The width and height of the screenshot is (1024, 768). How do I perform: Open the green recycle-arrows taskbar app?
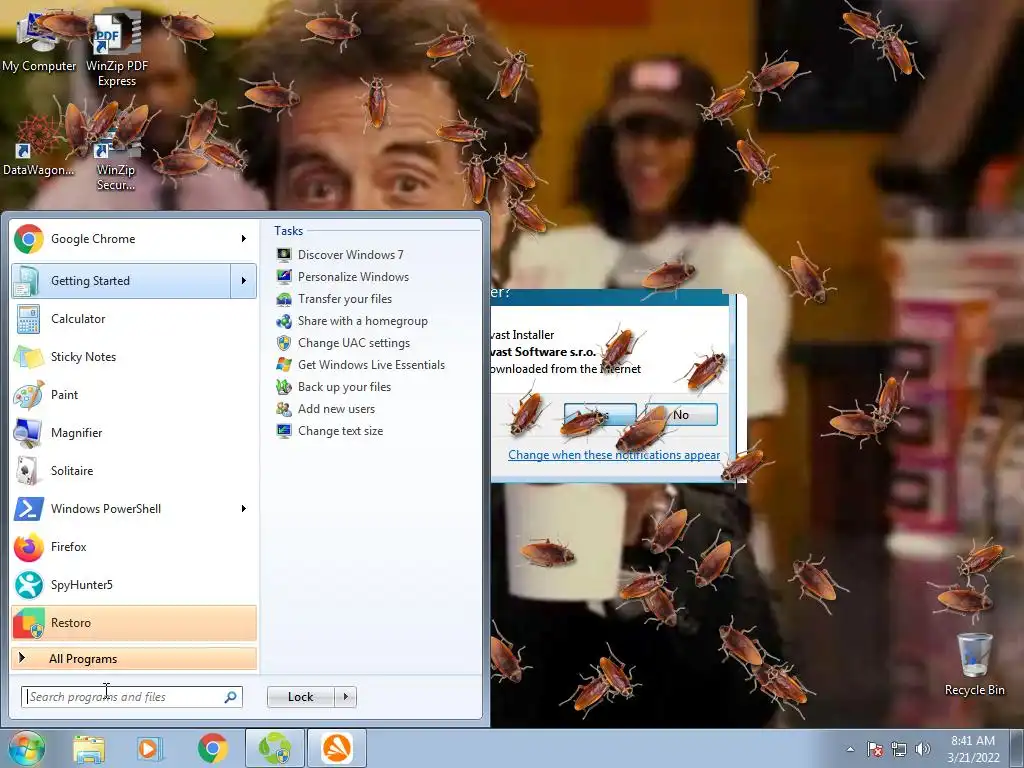(x=275, y=748)
